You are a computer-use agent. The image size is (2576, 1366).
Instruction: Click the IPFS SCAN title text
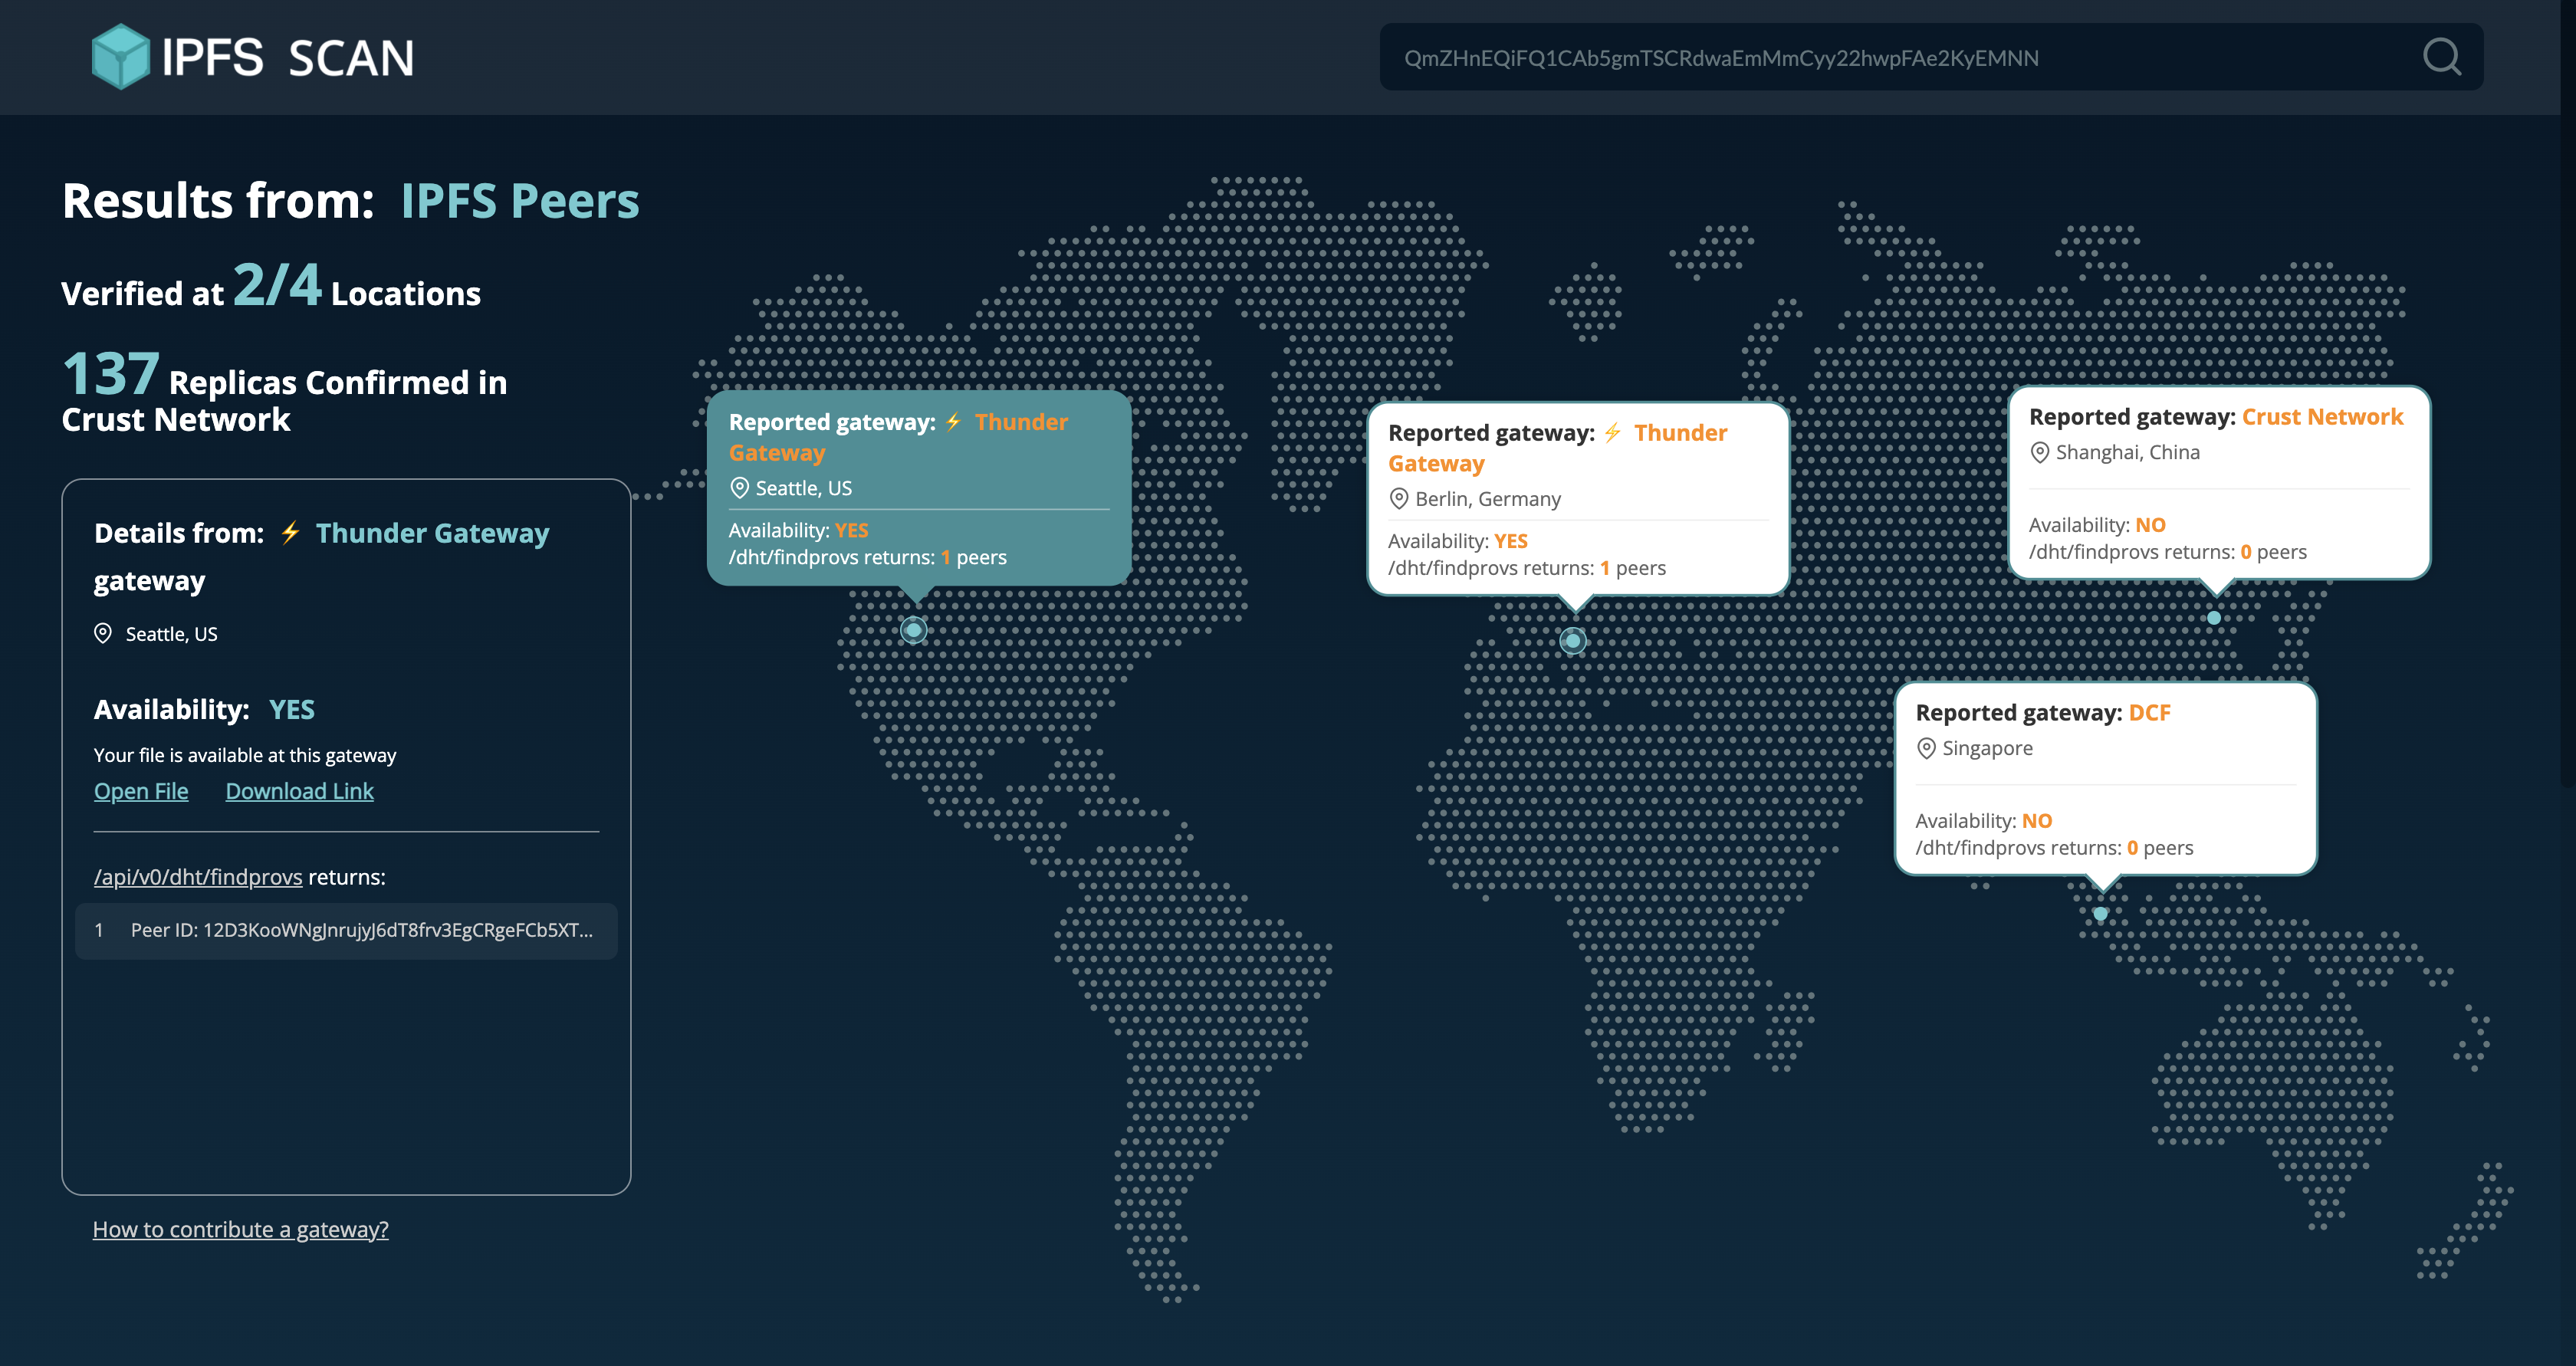click(288, 58)
